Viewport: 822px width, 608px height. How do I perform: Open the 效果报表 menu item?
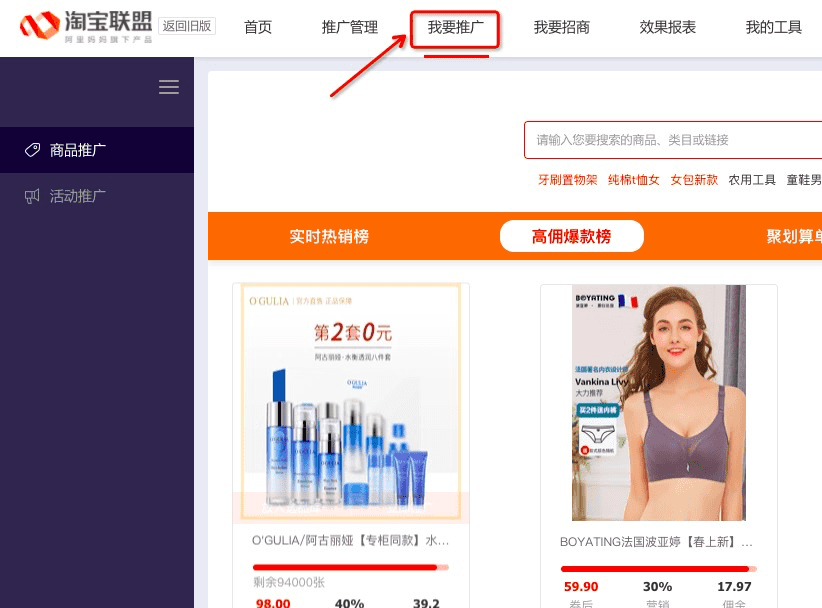pyautogui.click(x=667, y=27)
